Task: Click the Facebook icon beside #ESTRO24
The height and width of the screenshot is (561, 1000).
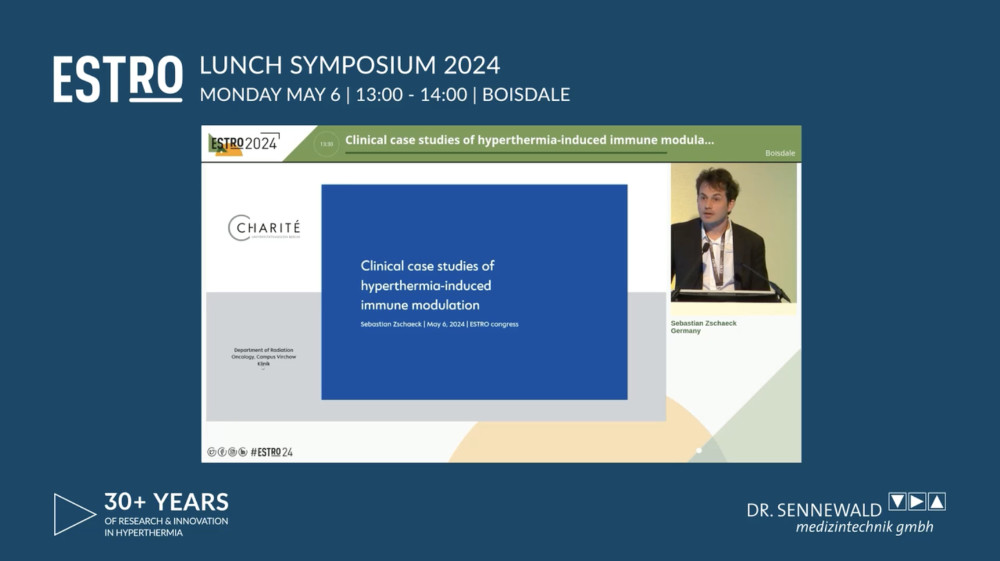Action: click(x=222, y=452)
